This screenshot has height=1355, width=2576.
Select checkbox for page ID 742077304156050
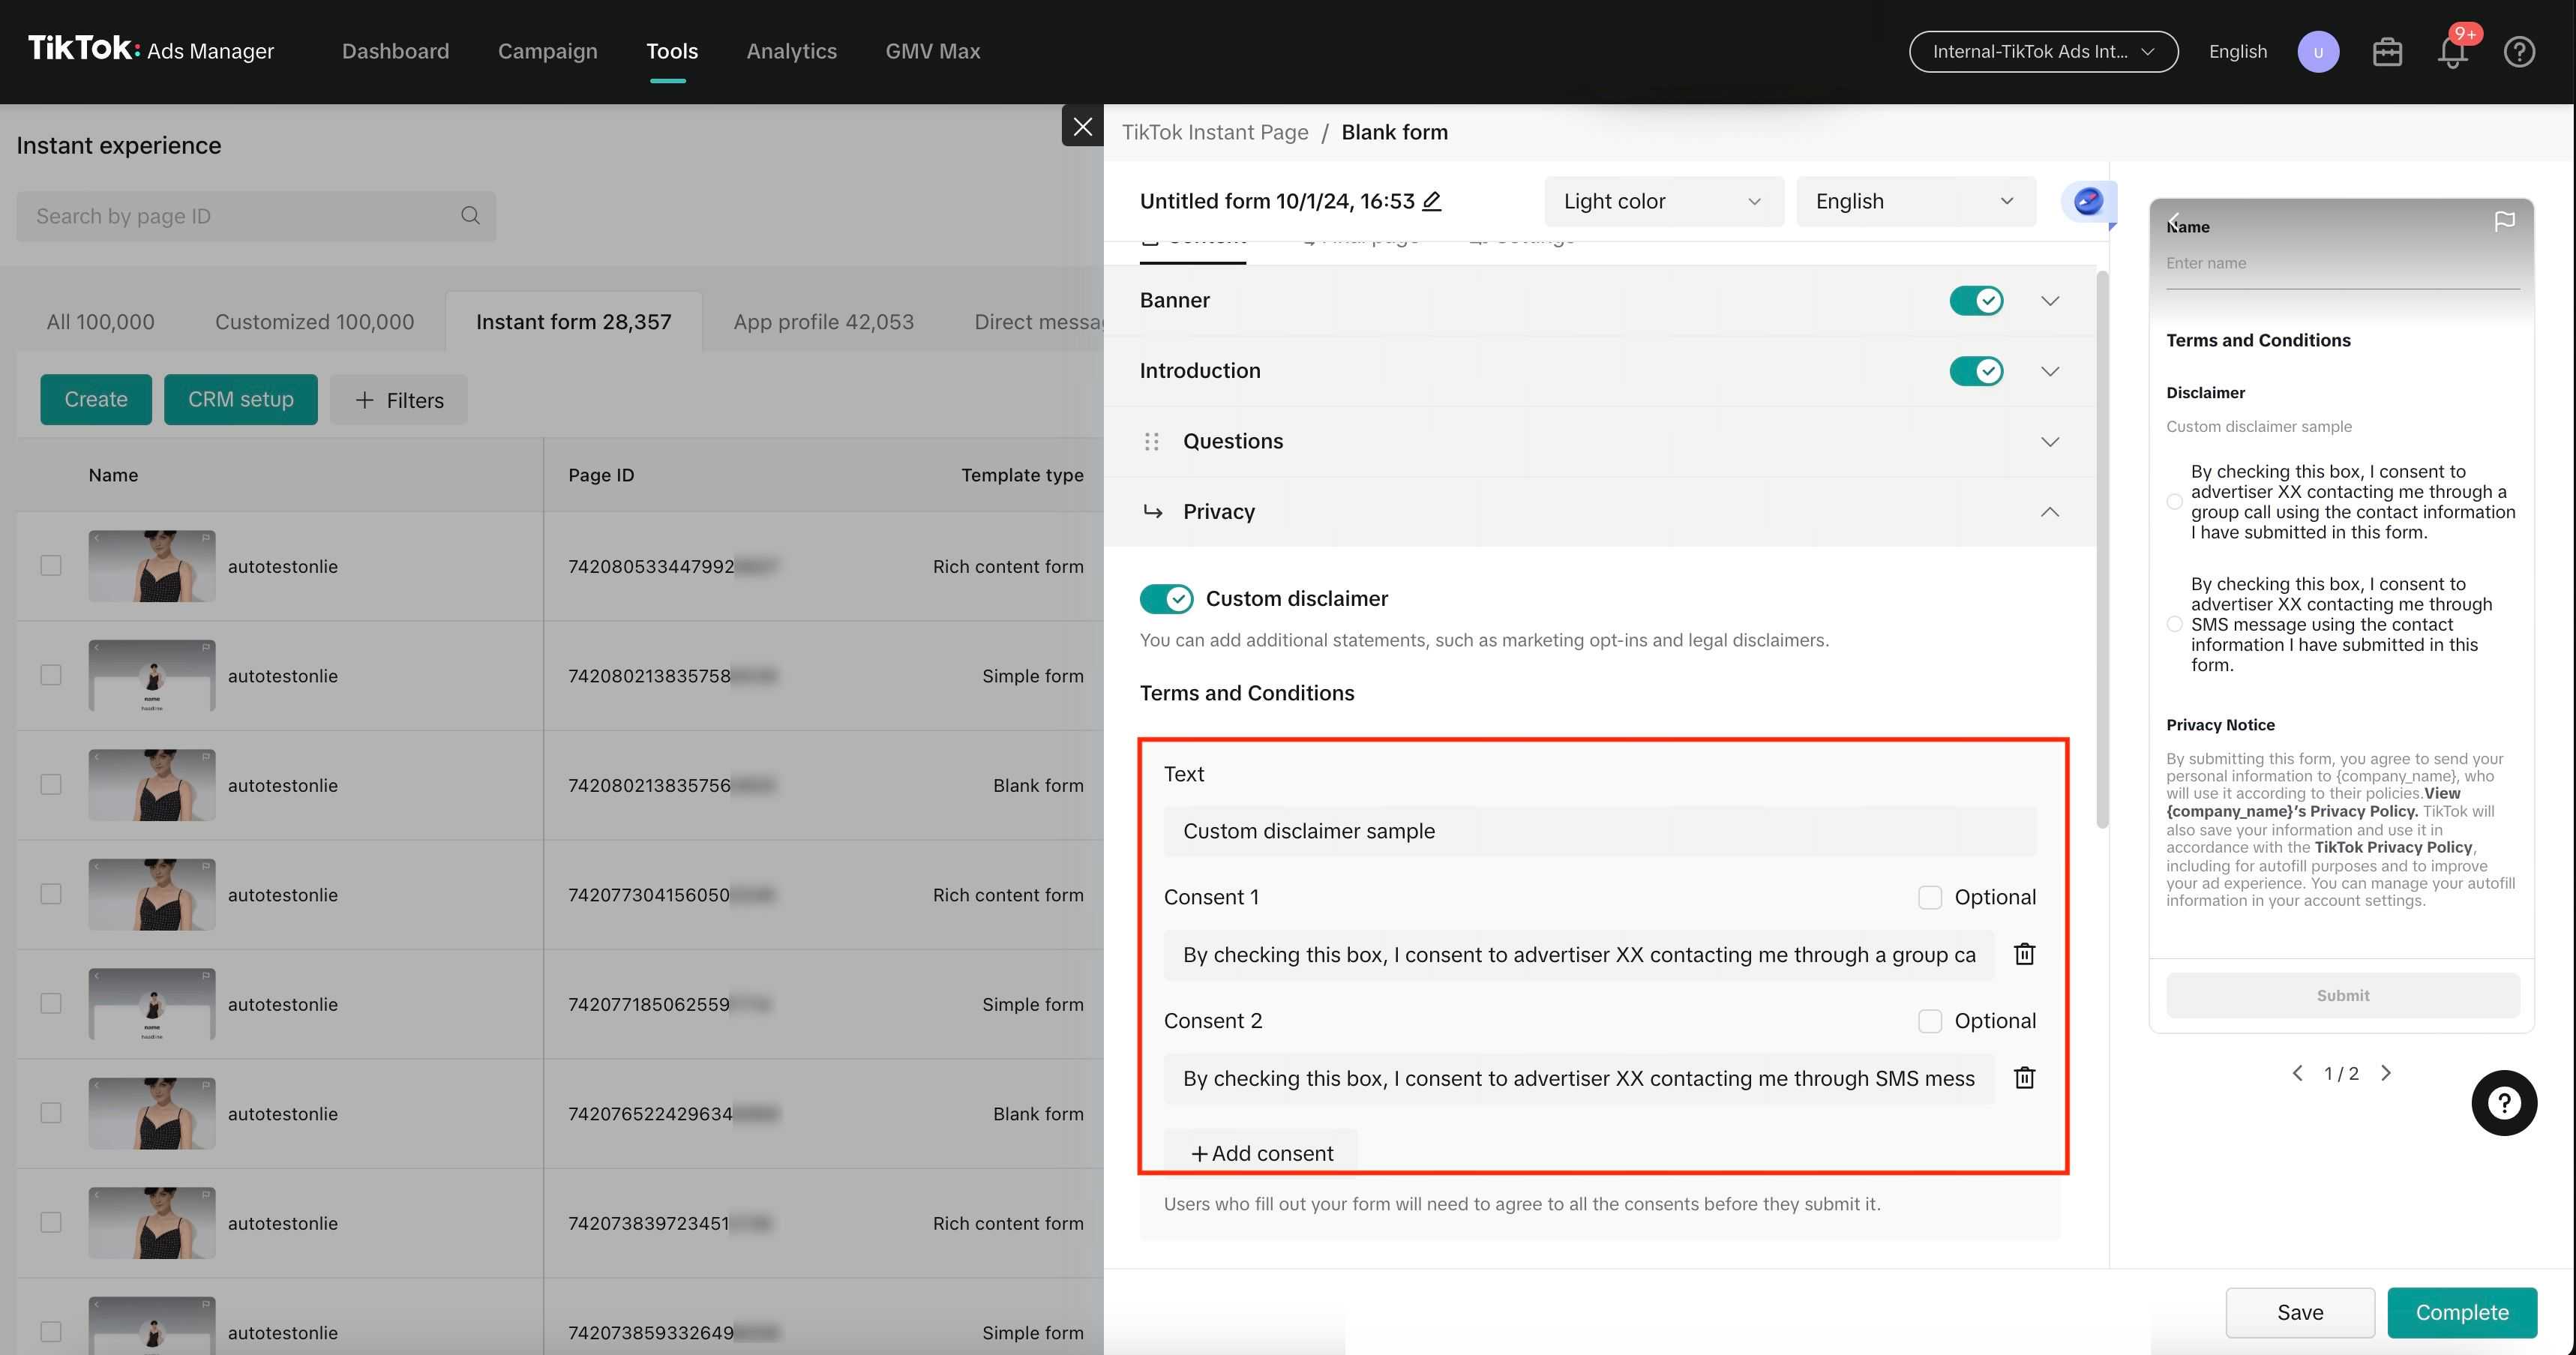click(x=51, y=894)
